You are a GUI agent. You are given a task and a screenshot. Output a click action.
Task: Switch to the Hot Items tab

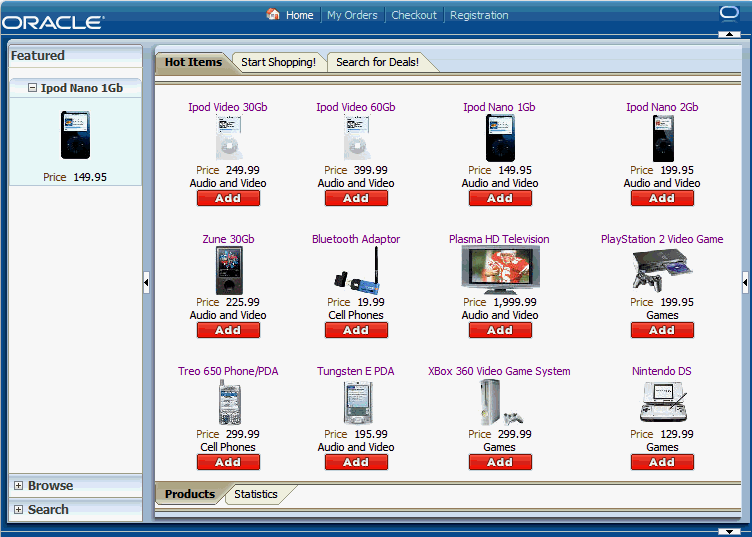coord(193,62)
